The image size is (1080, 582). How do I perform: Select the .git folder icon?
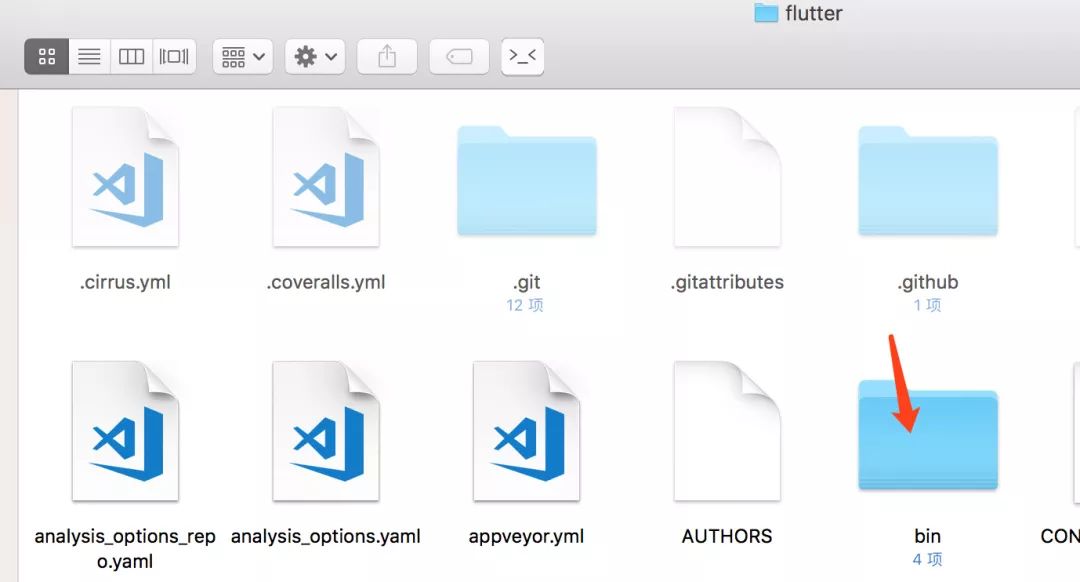[x=527, y=180]
